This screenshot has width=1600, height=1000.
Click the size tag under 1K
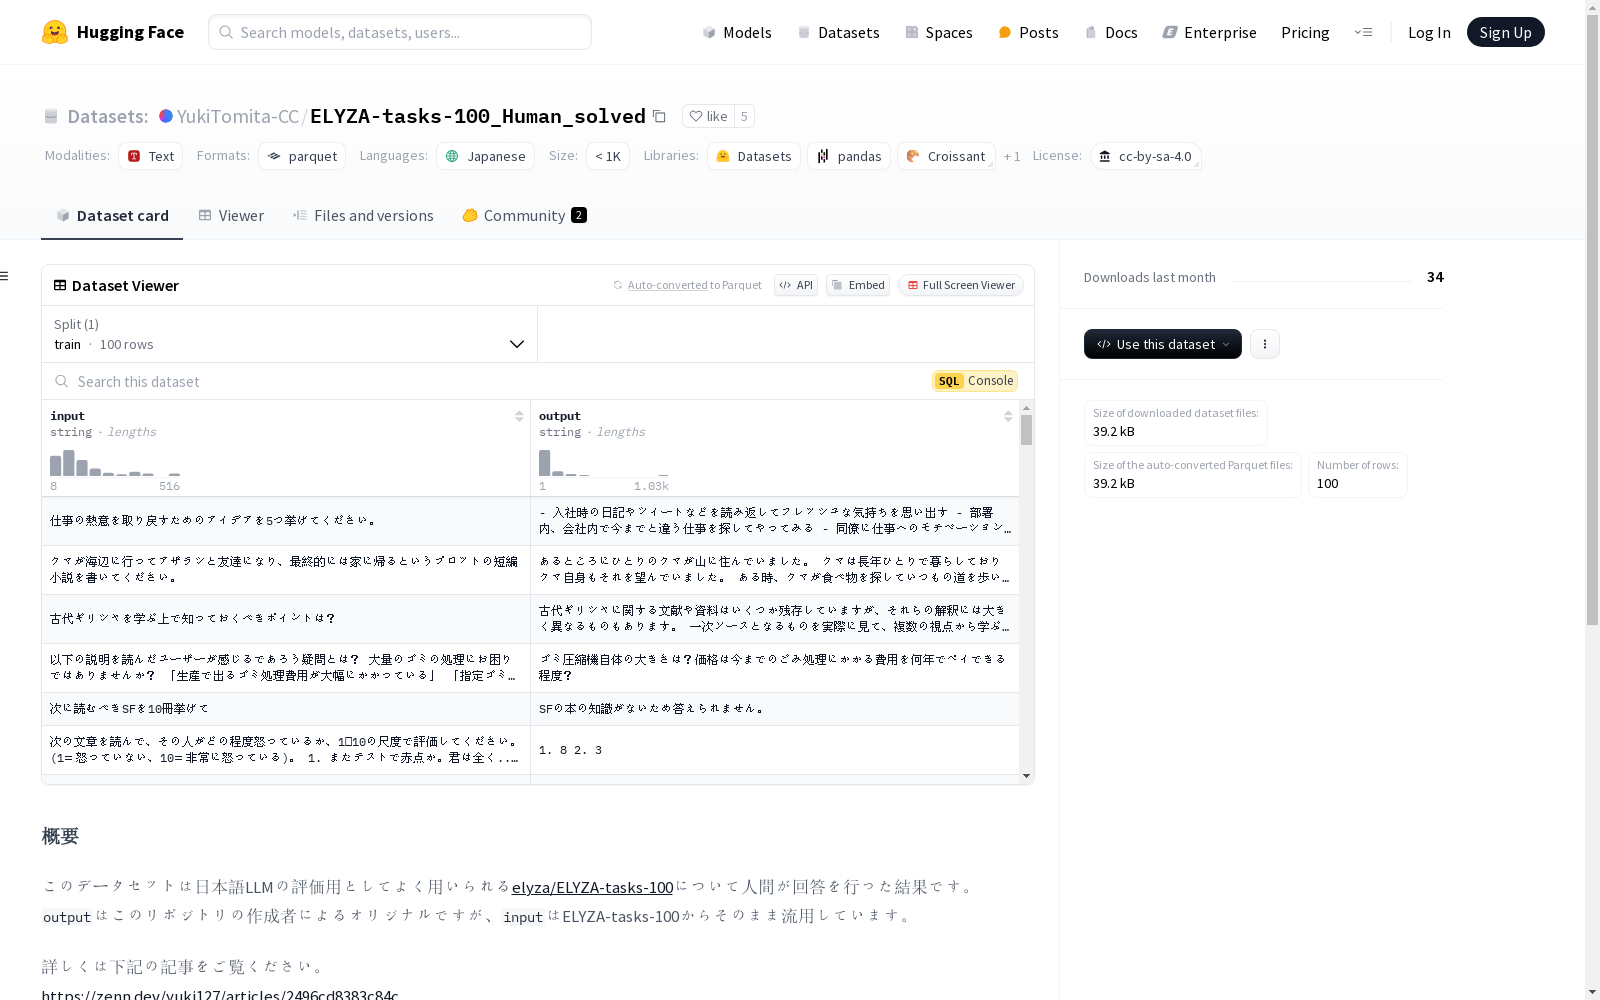pos(608,156)
